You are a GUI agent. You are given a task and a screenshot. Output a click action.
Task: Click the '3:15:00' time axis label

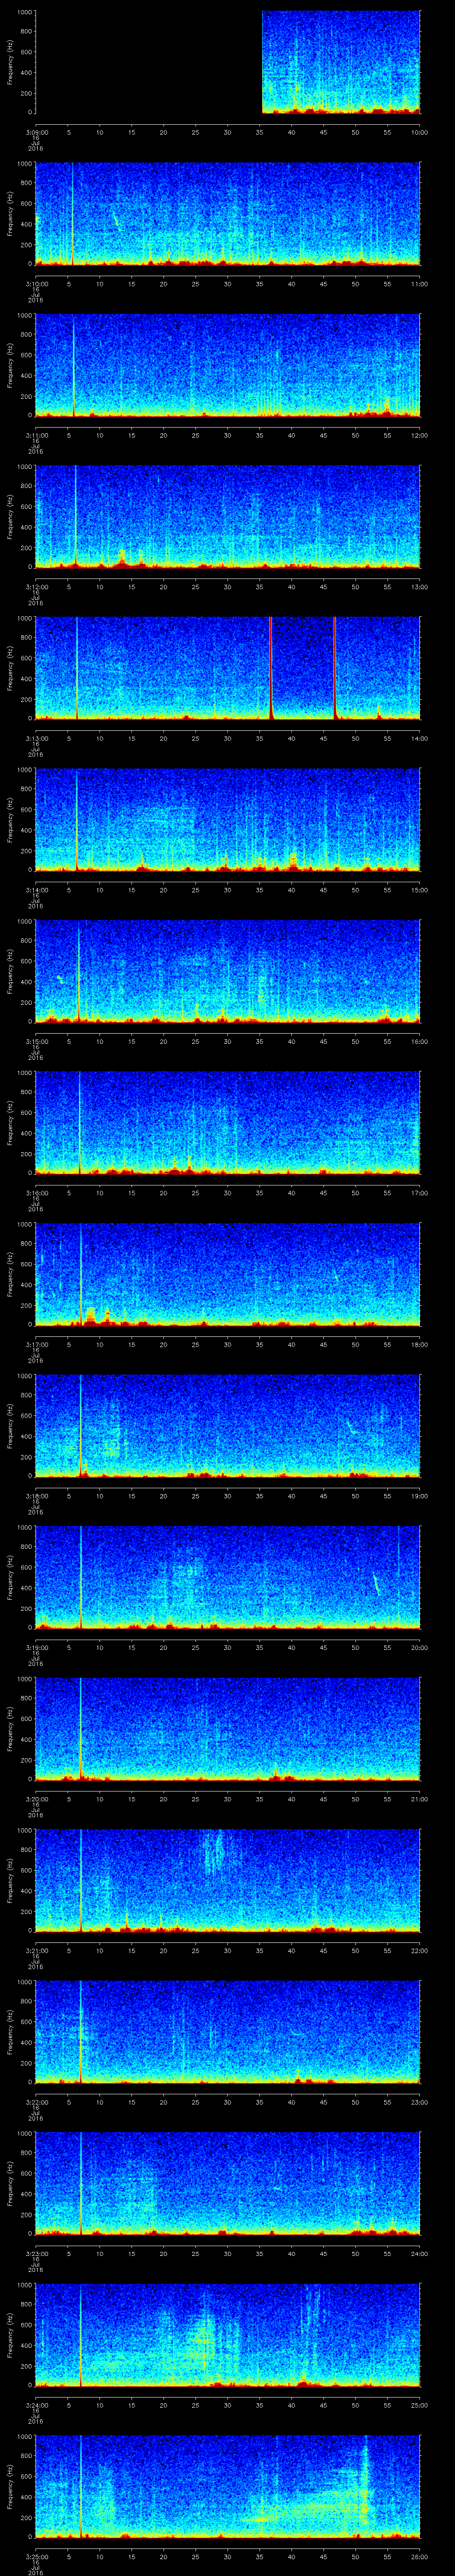(36, 1041)
